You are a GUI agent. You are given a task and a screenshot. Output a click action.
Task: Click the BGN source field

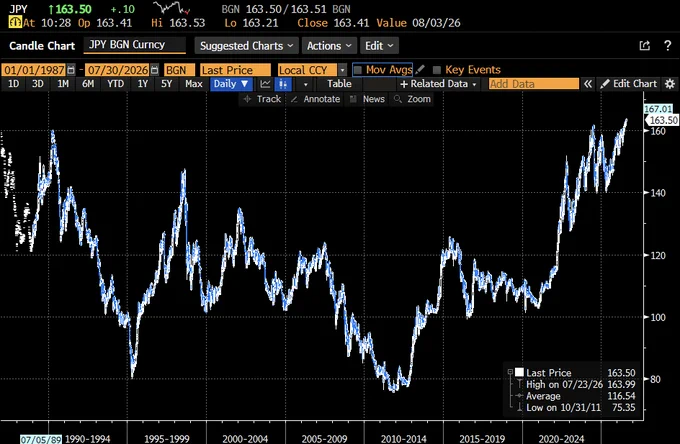point(179,70)
